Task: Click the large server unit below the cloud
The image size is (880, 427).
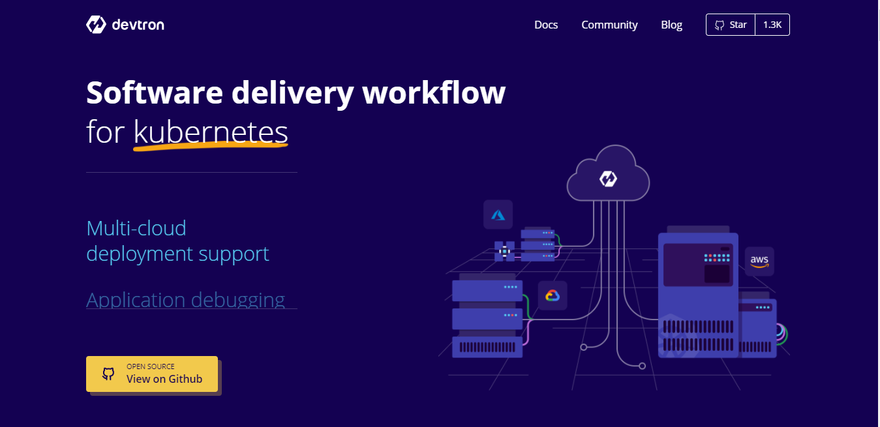Action: 699,295
